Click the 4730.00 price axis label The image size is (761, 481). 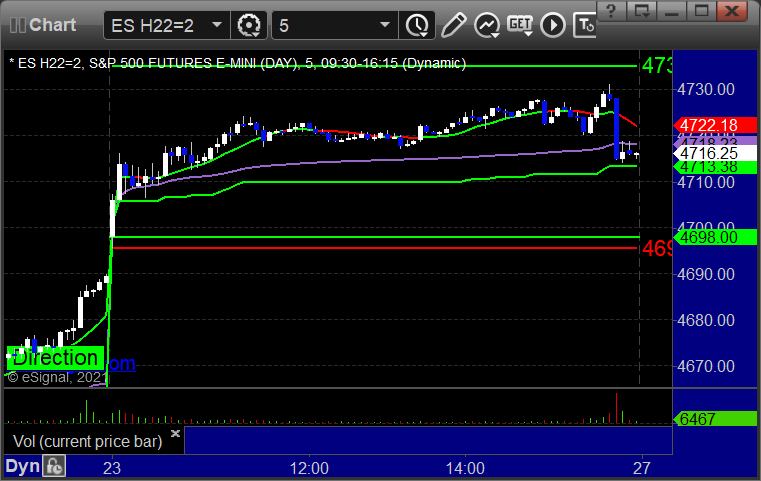pos(706,89)
